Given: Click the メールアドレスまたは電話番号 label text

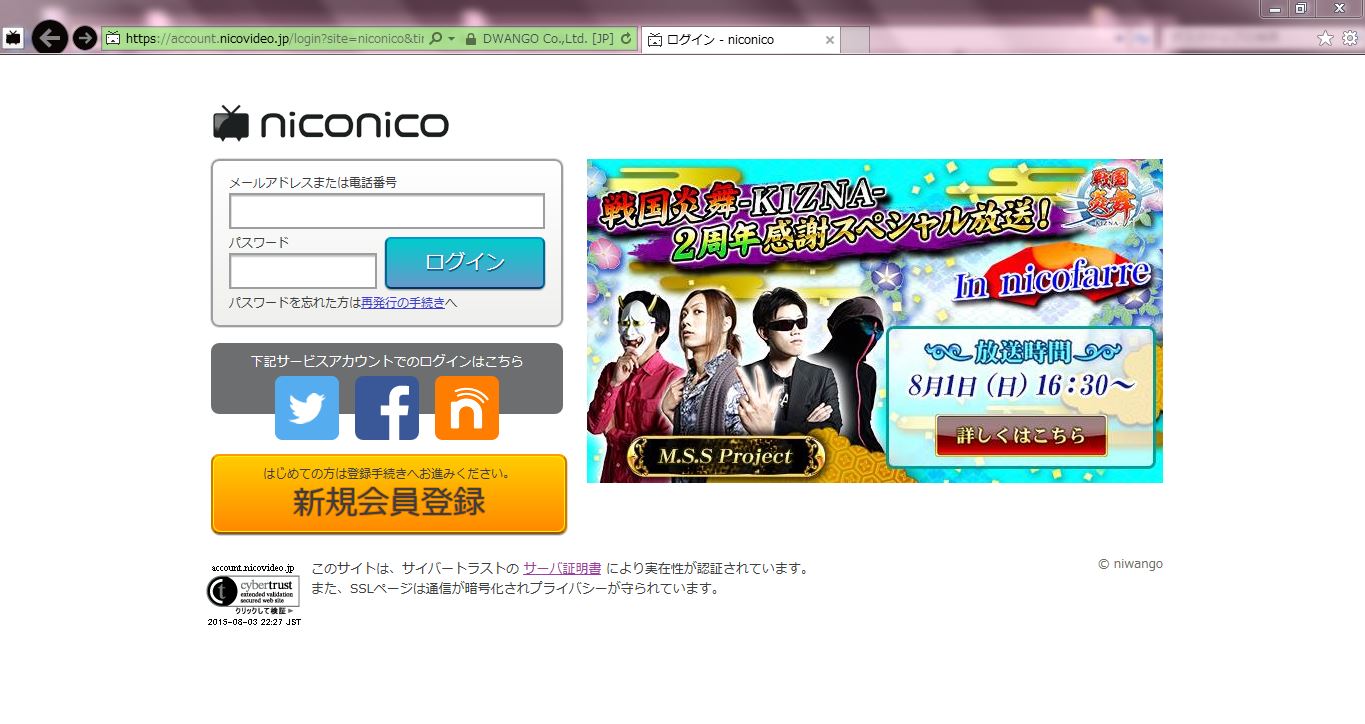Looking at the screenshot, I should tap(313, 182).
